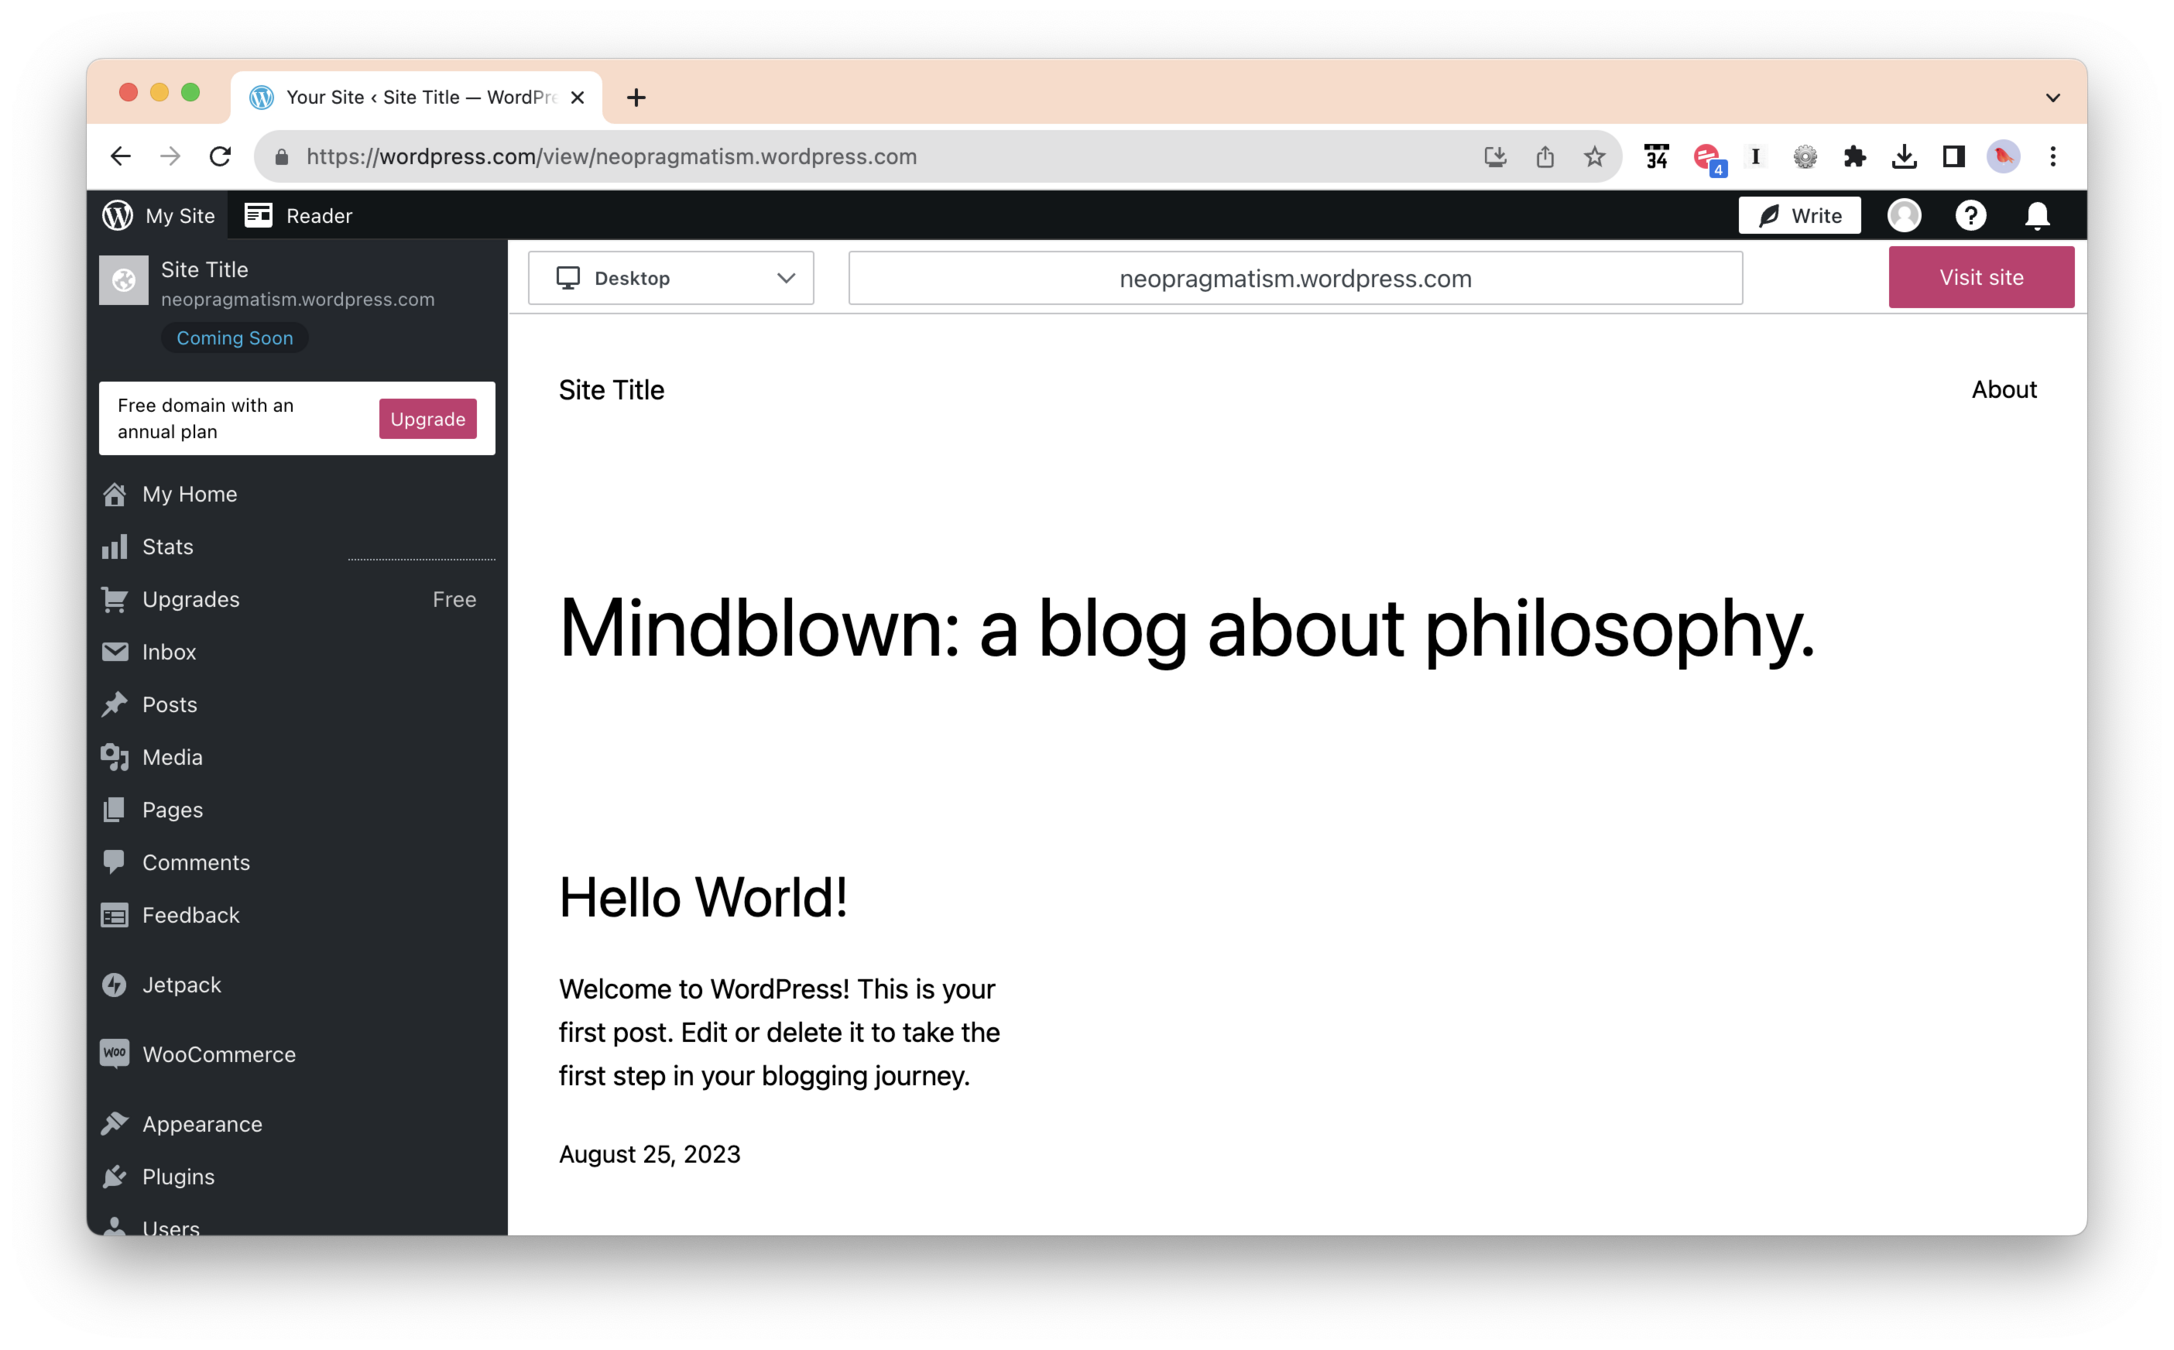Viewport: 2174px width, 1350px height.
Task: Open Appearance in the sidebar menu
Action: (x=201, y=1124)
